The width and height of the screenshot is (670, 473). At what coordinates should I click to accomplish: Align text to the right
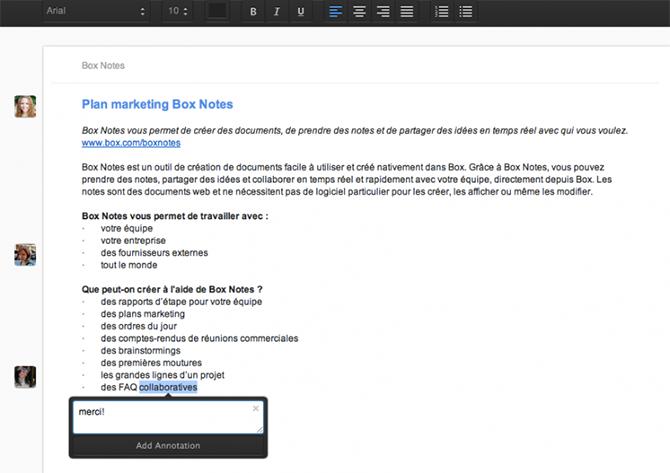[x=383, y=12]
